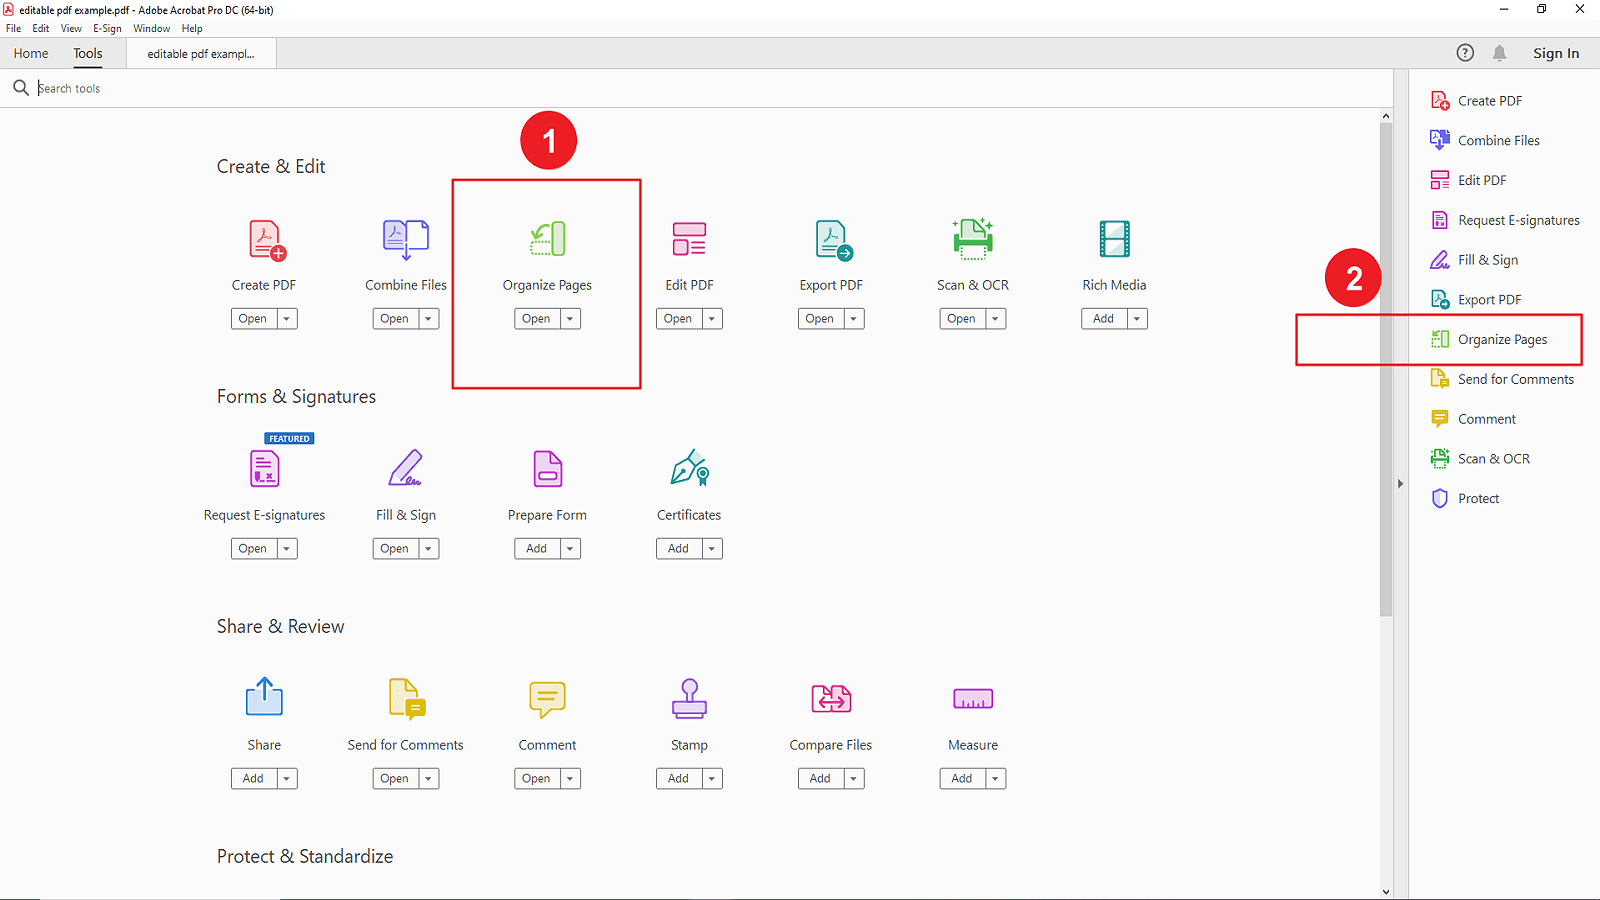Click the Scan & OCR tool icon in center panel
The image size is (1600, 900).
pyautogui.click(x=973, y=239)
